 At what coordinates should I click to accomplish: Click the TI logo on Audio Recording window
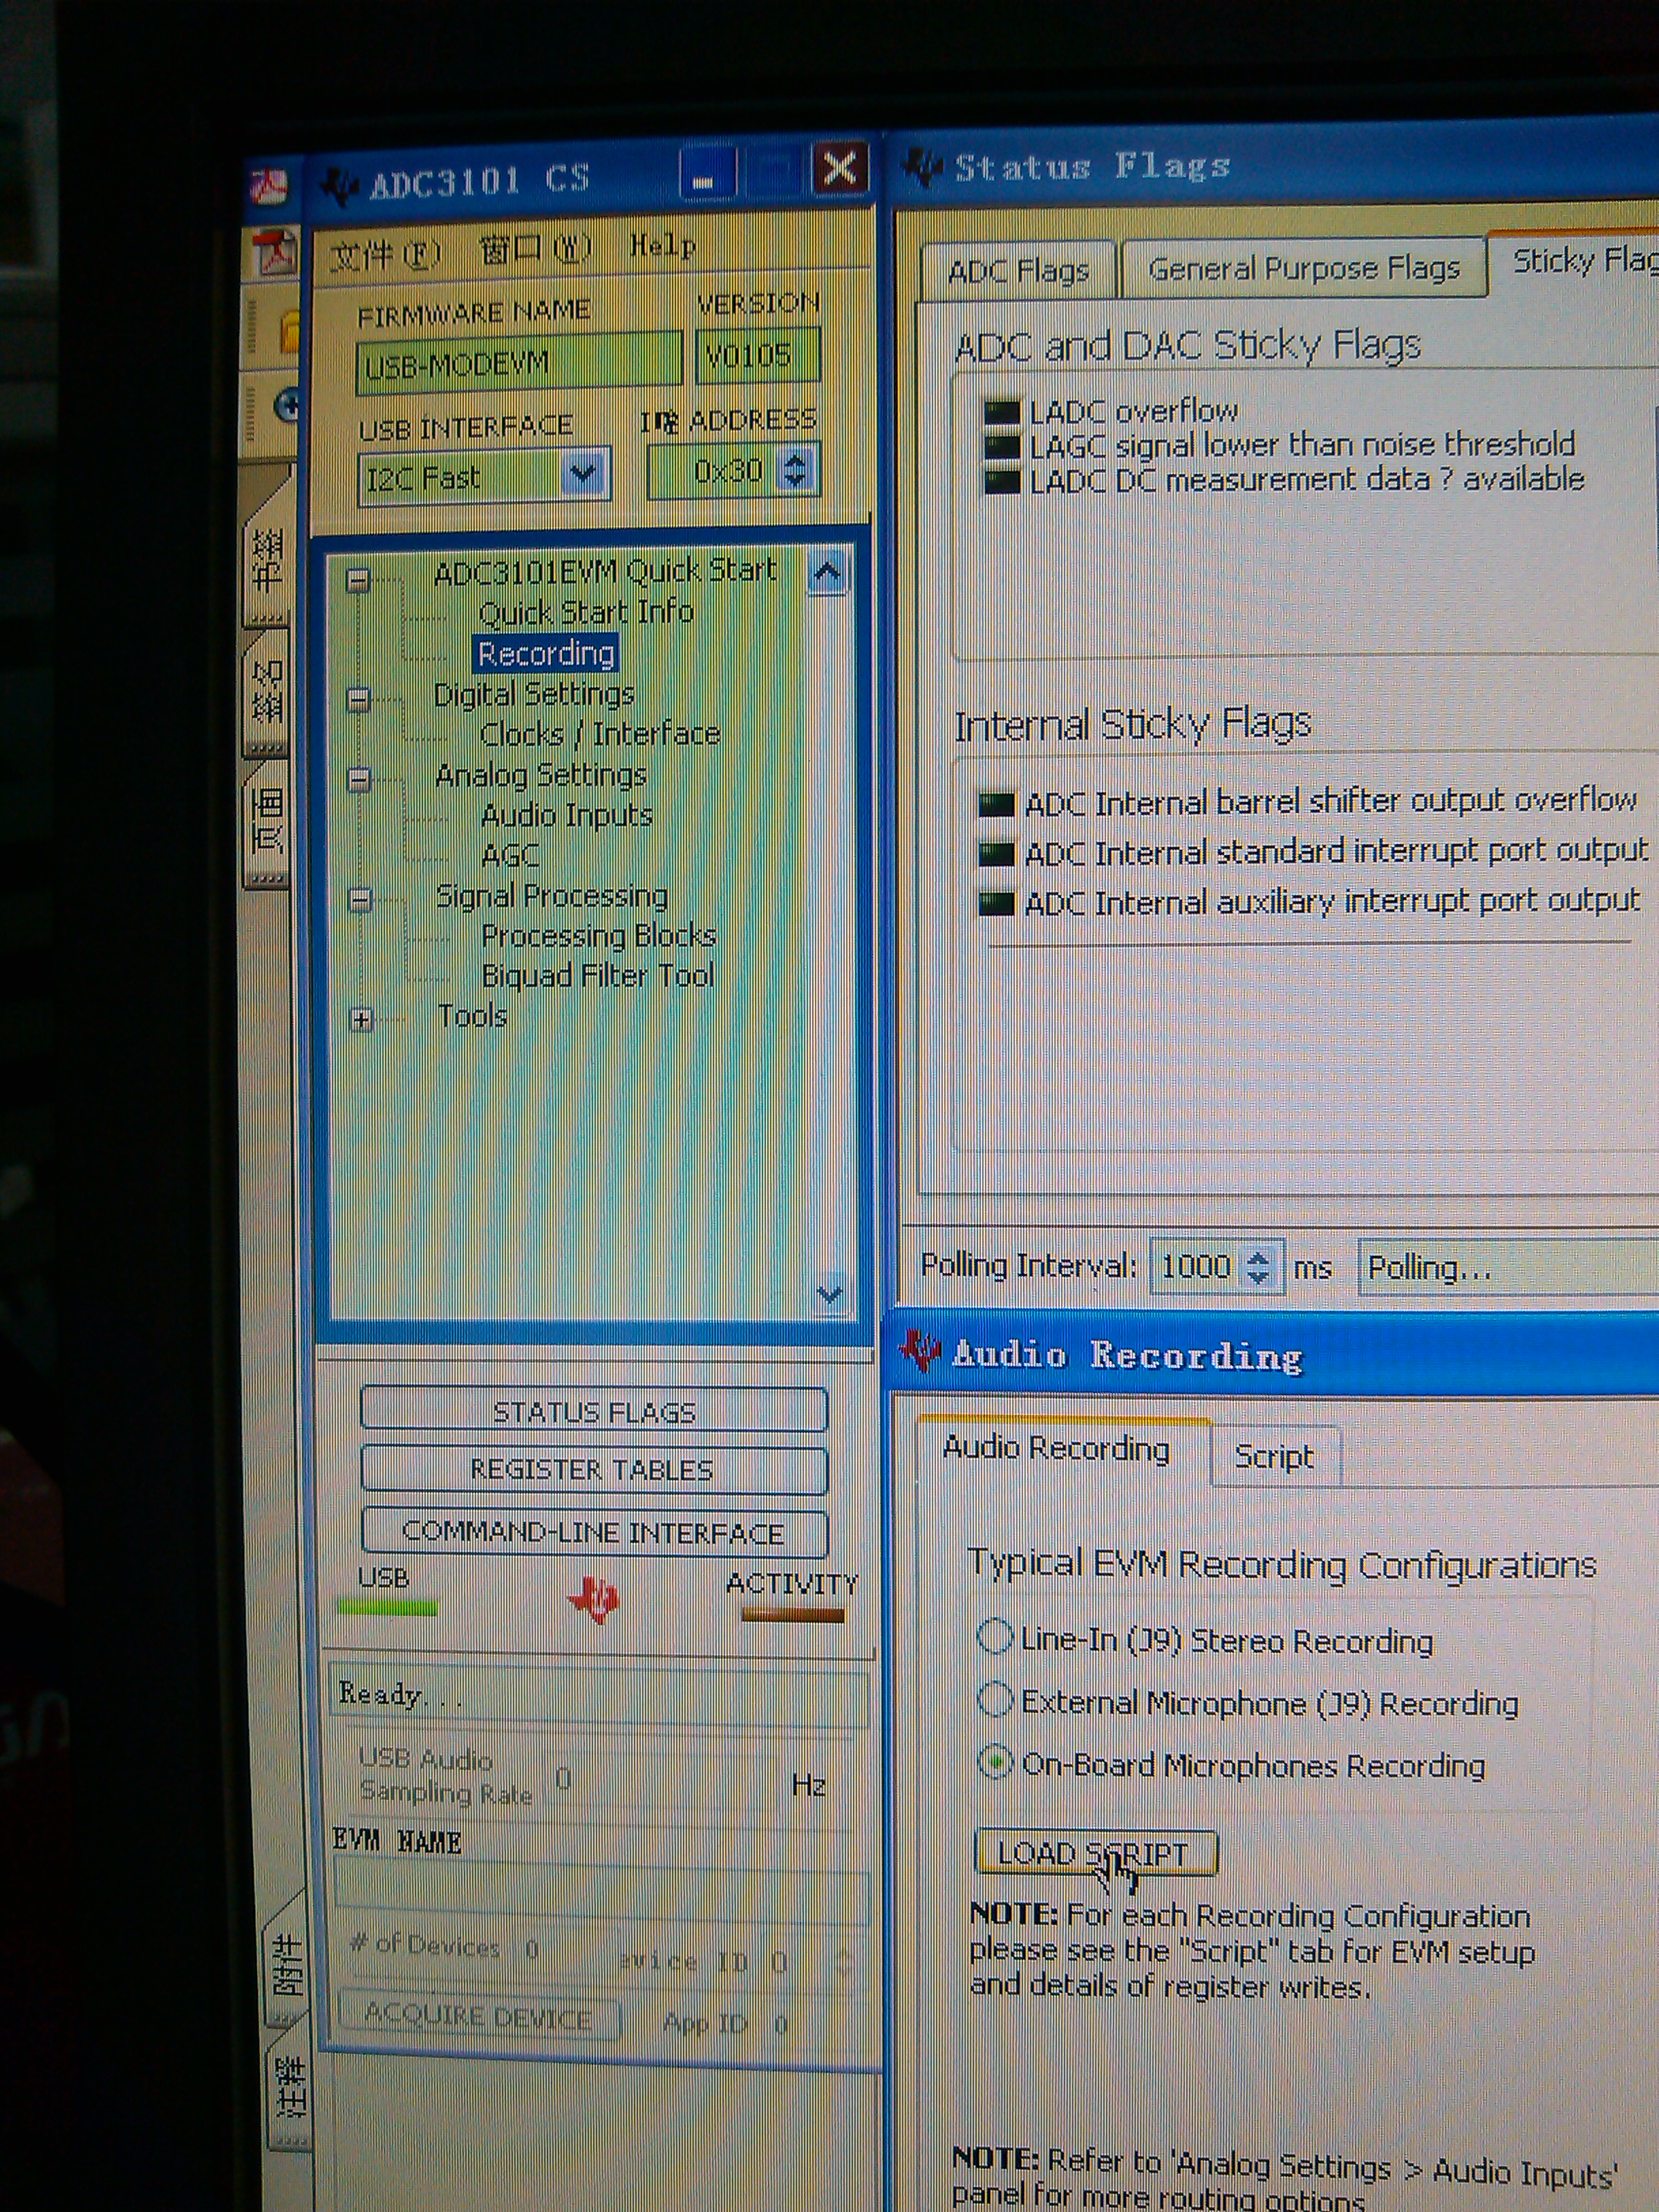(x=919, y=1352)
